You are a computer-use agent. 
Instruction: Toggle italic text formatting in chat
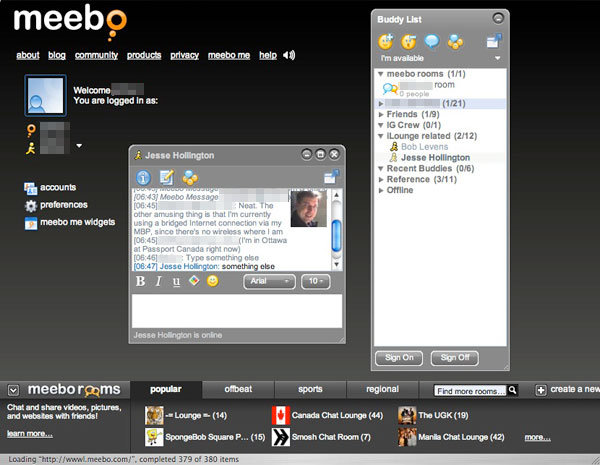159,282
